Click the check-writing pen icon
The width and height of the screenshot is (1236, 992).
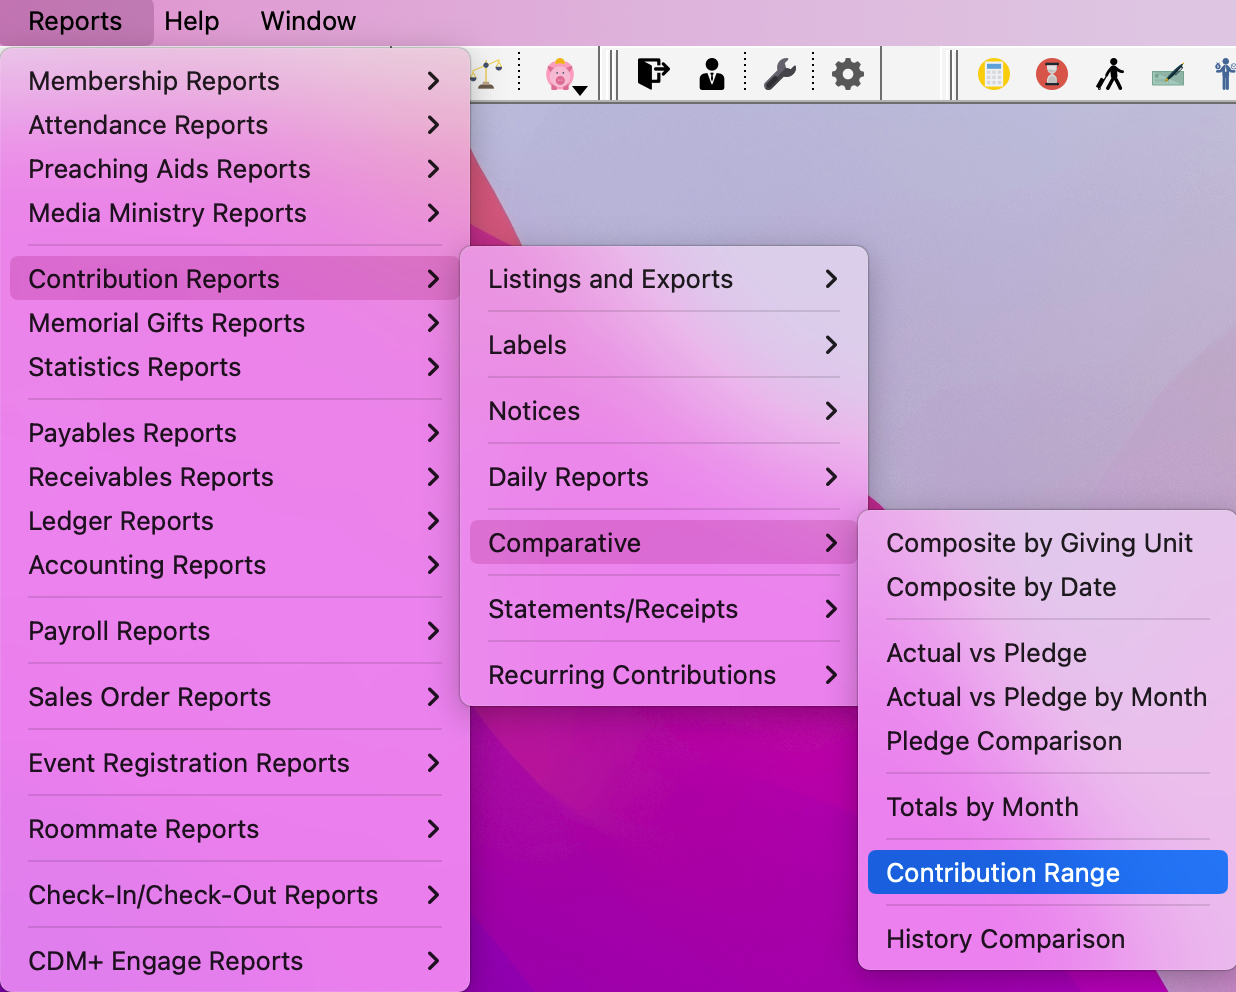1168,74
